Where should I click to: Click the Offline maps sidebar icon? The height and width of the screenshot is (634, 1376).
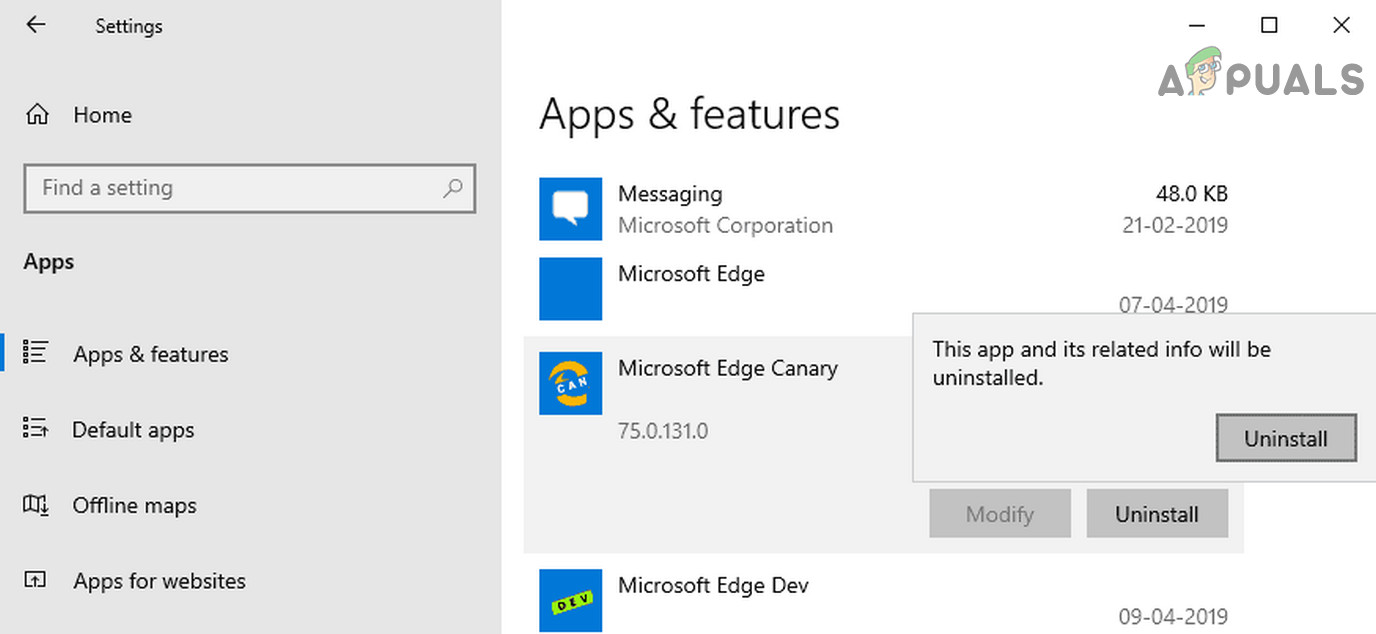point(36,505)
